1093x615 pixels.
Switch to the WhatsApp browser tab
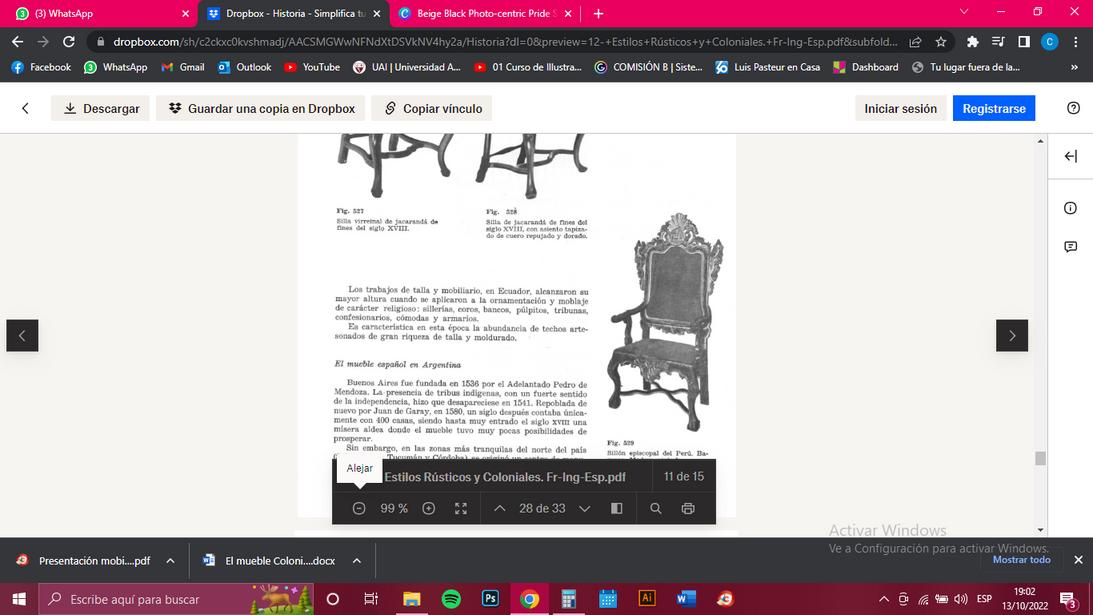click(98, 13)
